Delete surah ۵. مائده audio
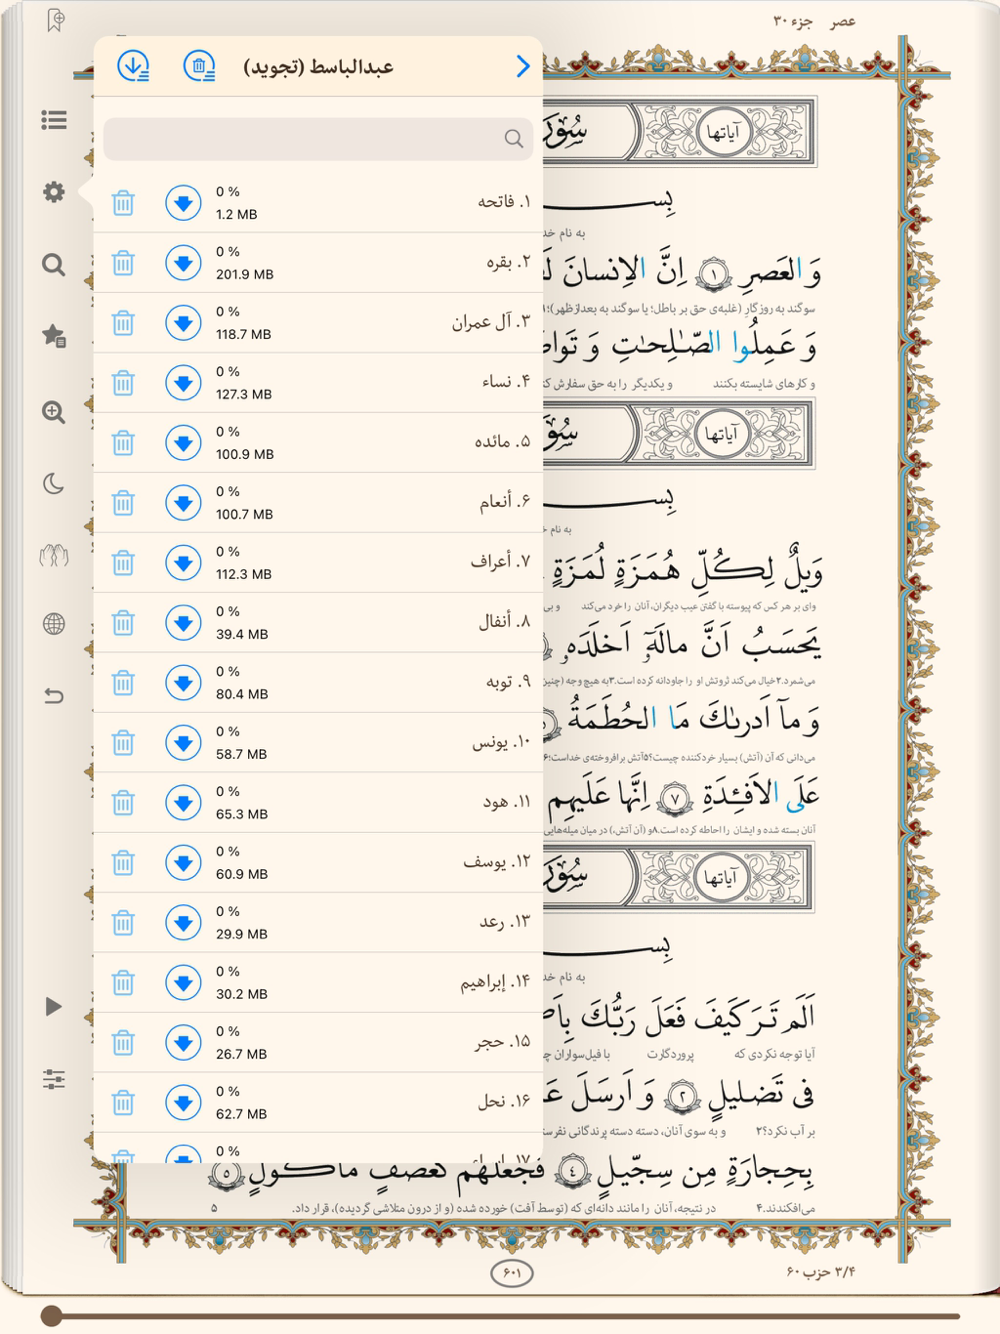 123,443
